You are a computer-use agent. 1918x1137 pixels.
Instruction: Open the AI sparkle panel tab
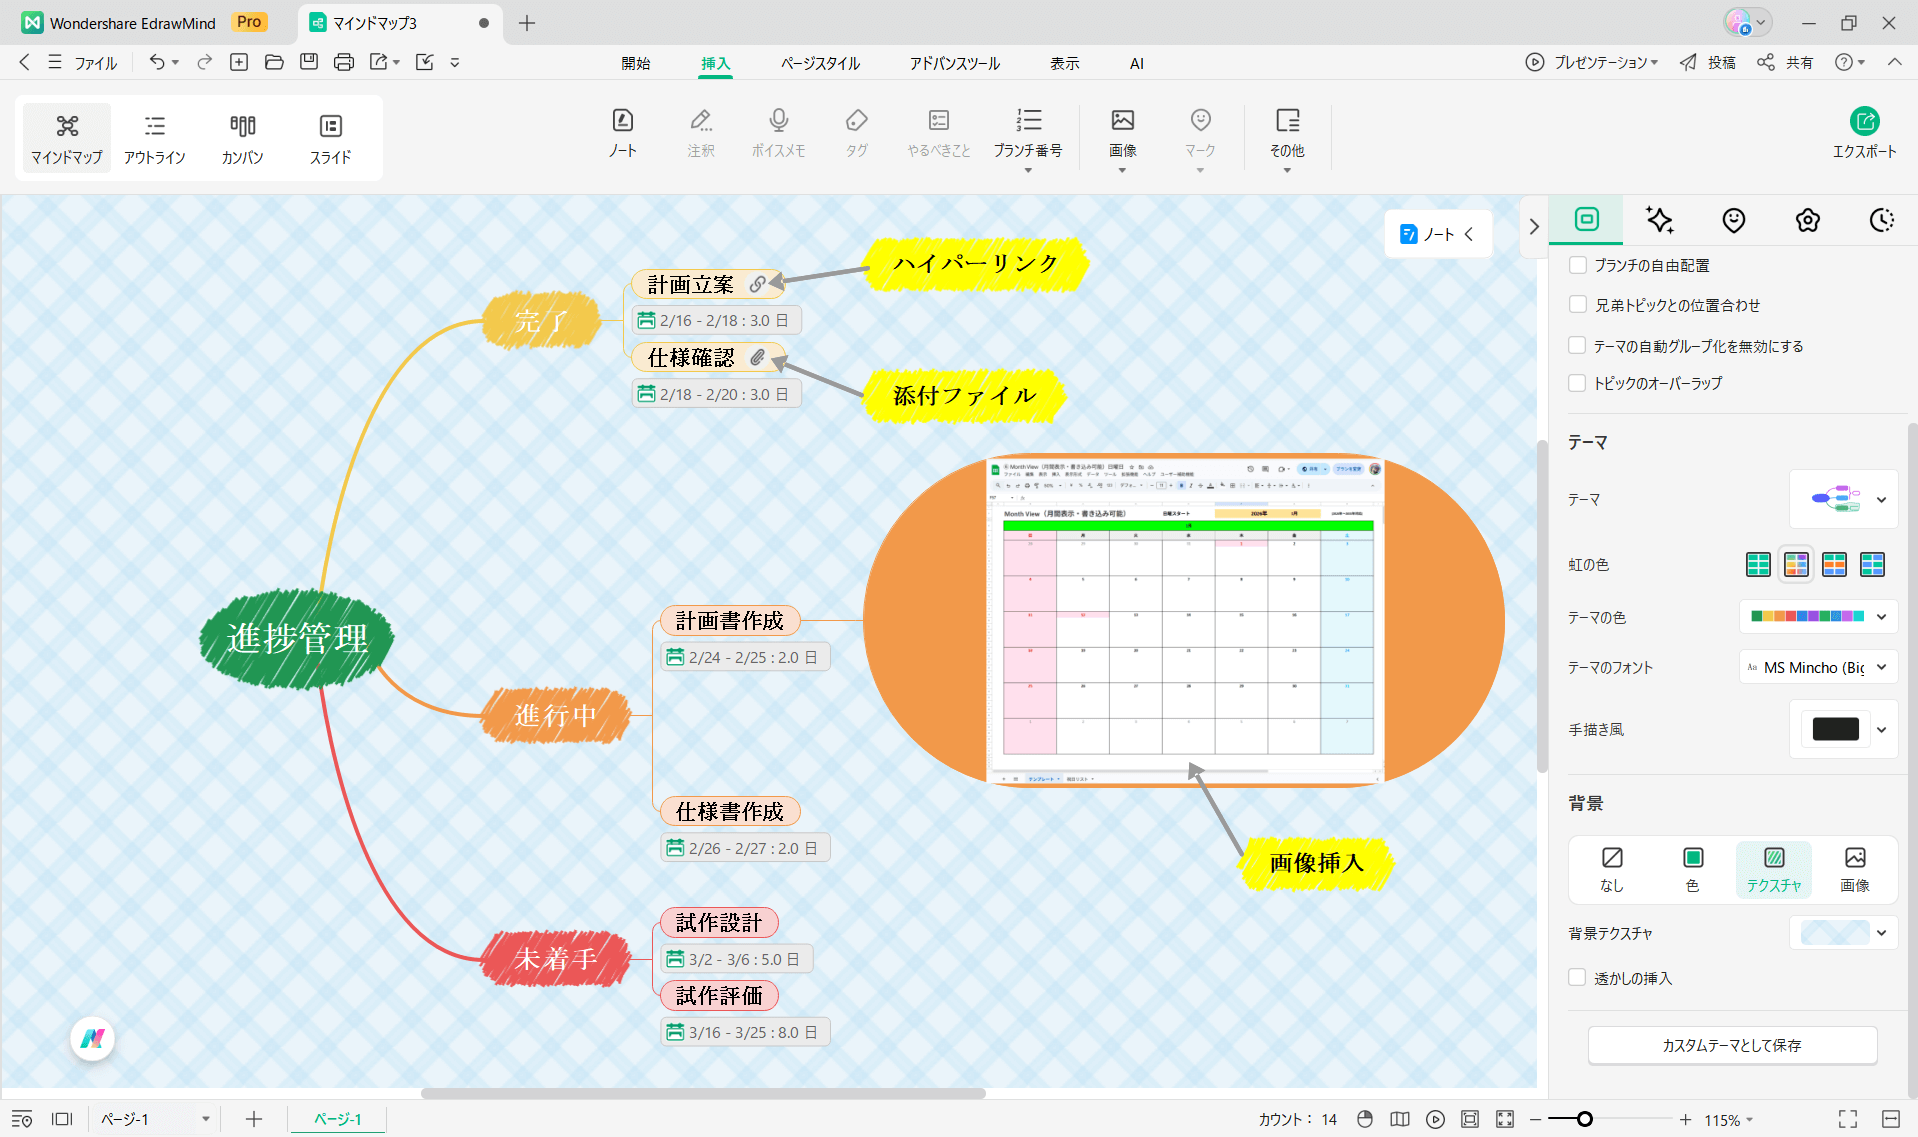tap(1660, 220)
